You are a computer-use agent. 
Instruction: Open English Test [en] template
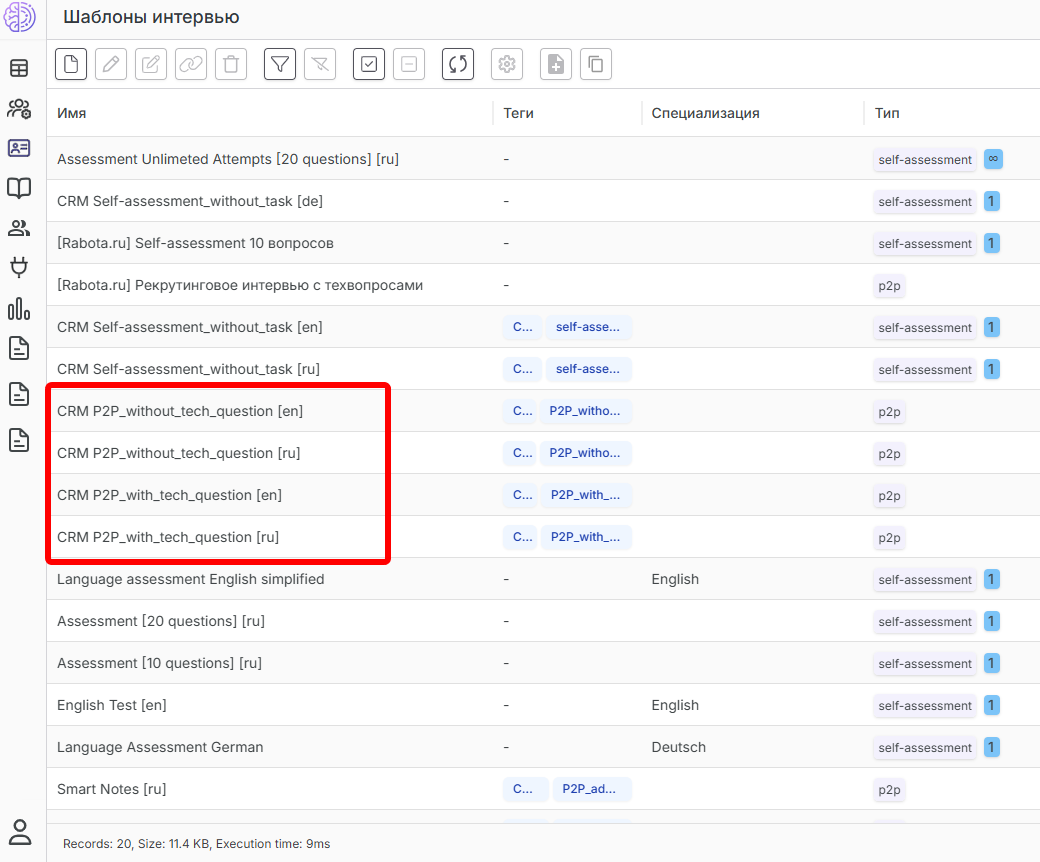pyautogui.click(x=112, y=705)
